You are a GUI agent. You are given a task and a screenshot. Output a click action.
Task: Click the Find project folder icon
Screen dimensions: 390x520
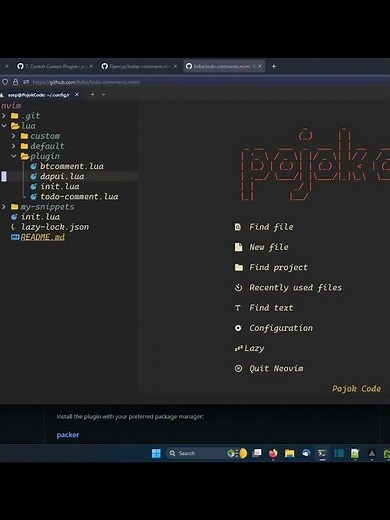point(239,267)
